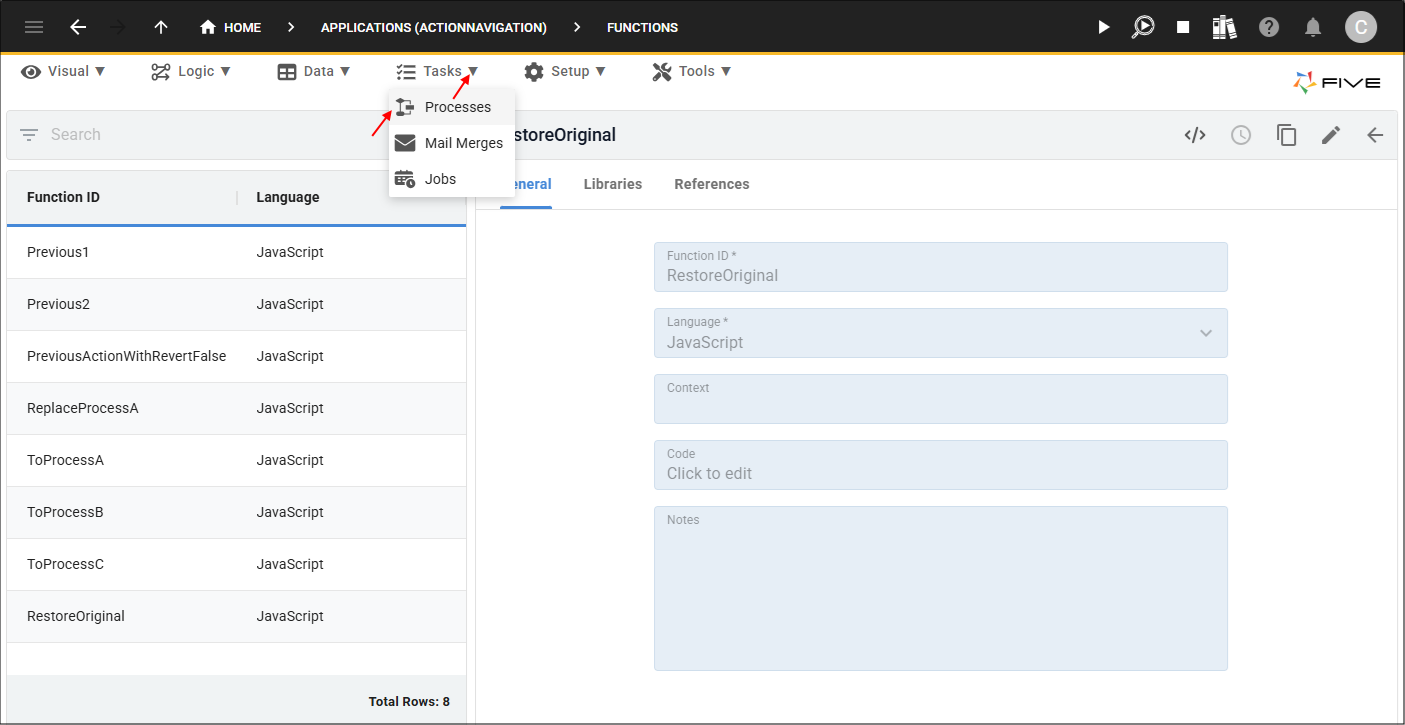Expand the Logic menu
The width and height of the screenshot is (1405, 725).
click(x=191, y=71)
